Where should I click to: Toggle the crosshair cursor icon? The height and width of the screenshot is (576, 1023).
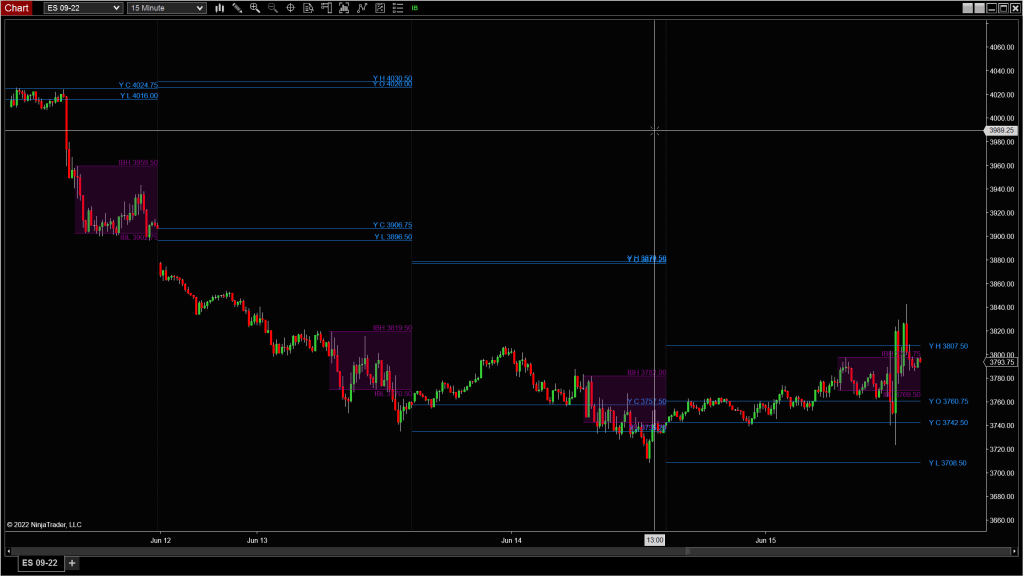(290, 8)
